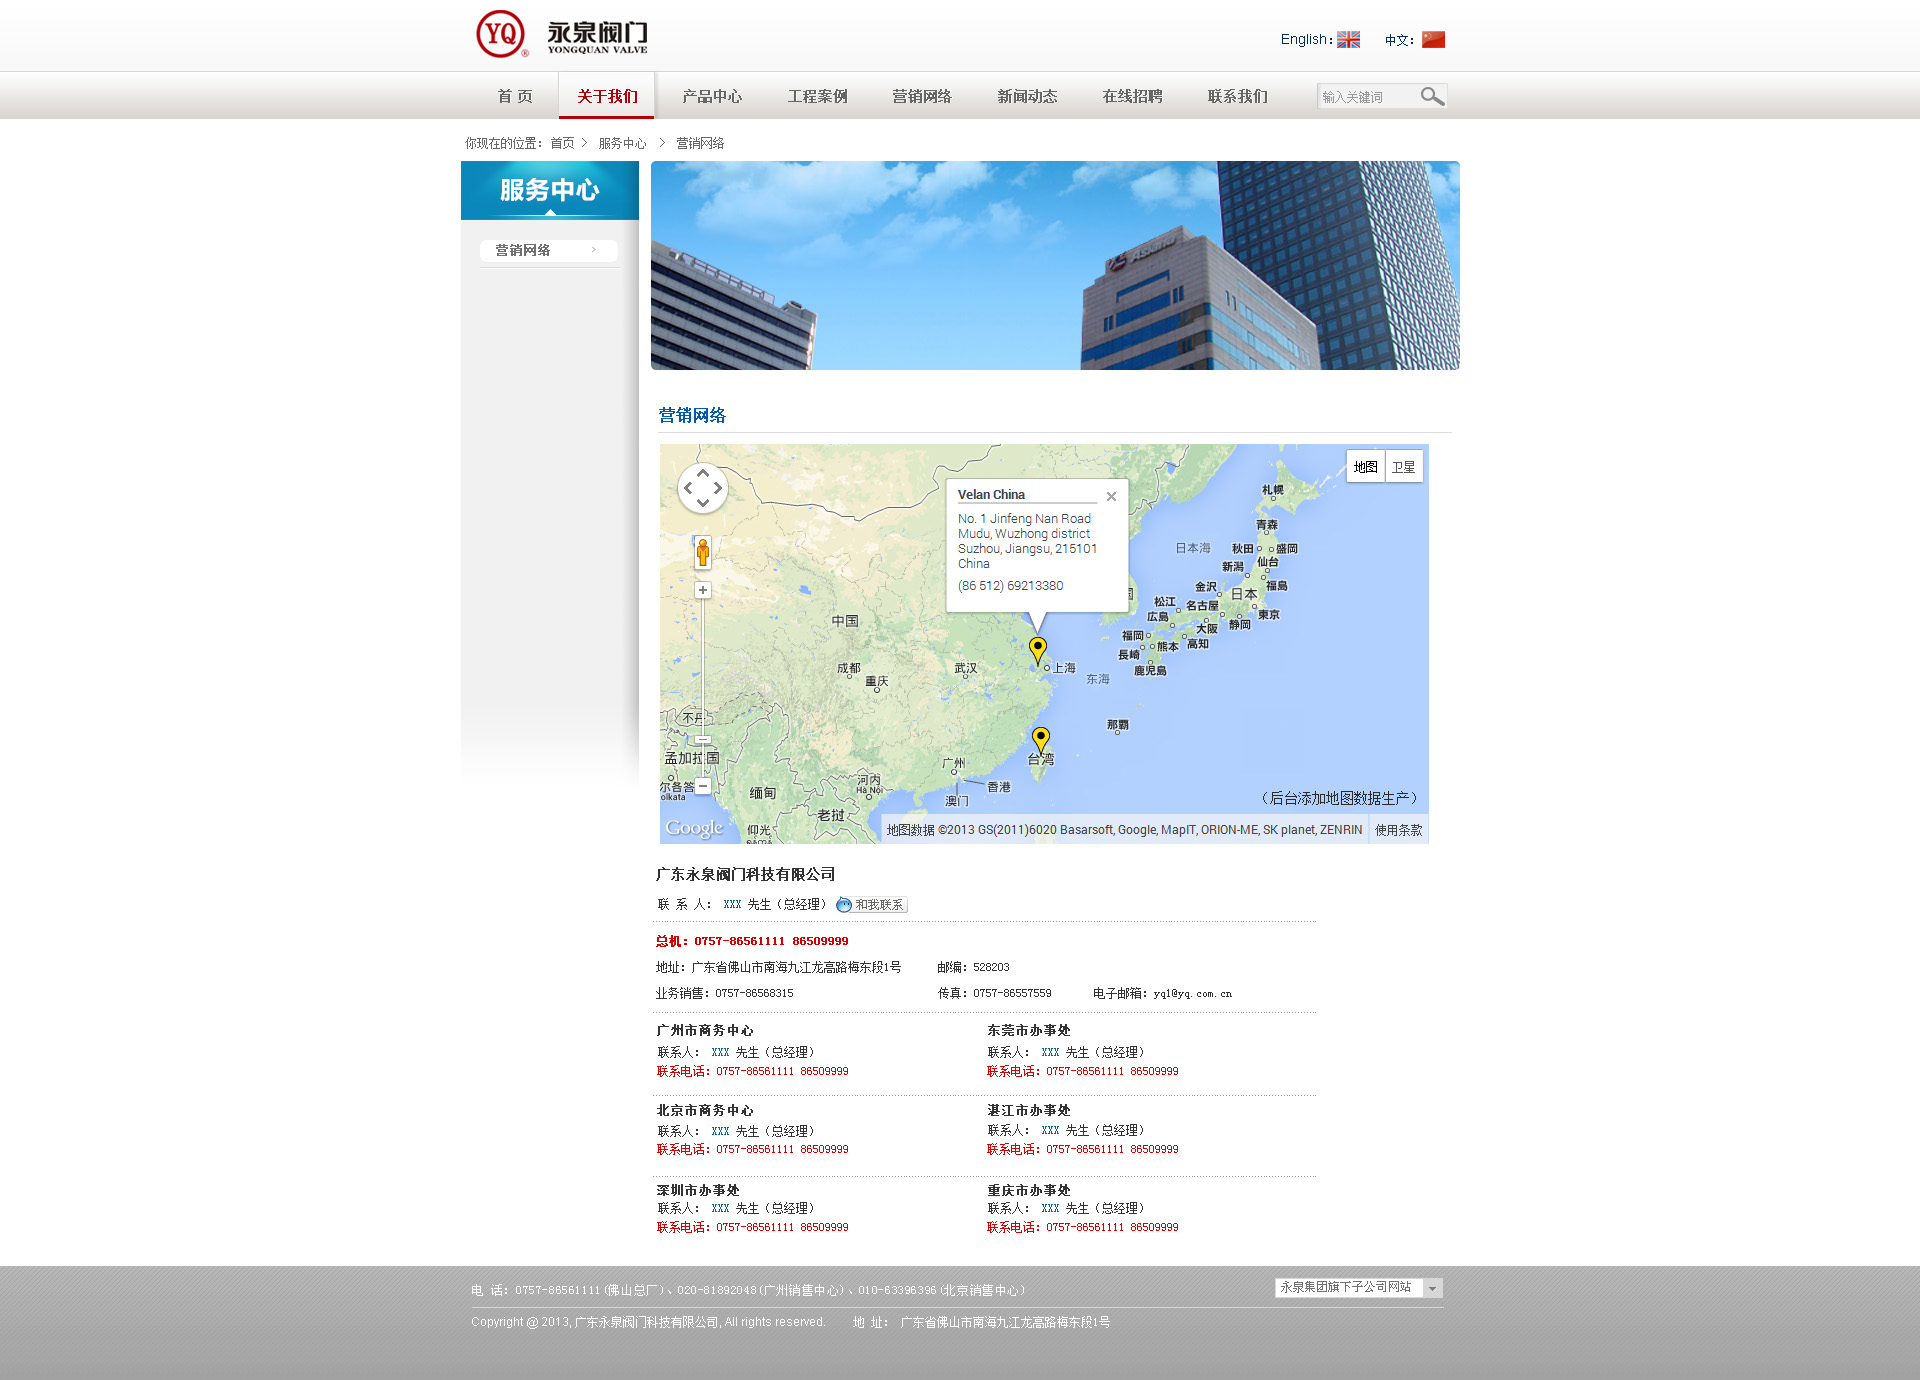Click the 服务中心 breadcrumb link
The image size is (1920, 1380).
tap(622, 143)
